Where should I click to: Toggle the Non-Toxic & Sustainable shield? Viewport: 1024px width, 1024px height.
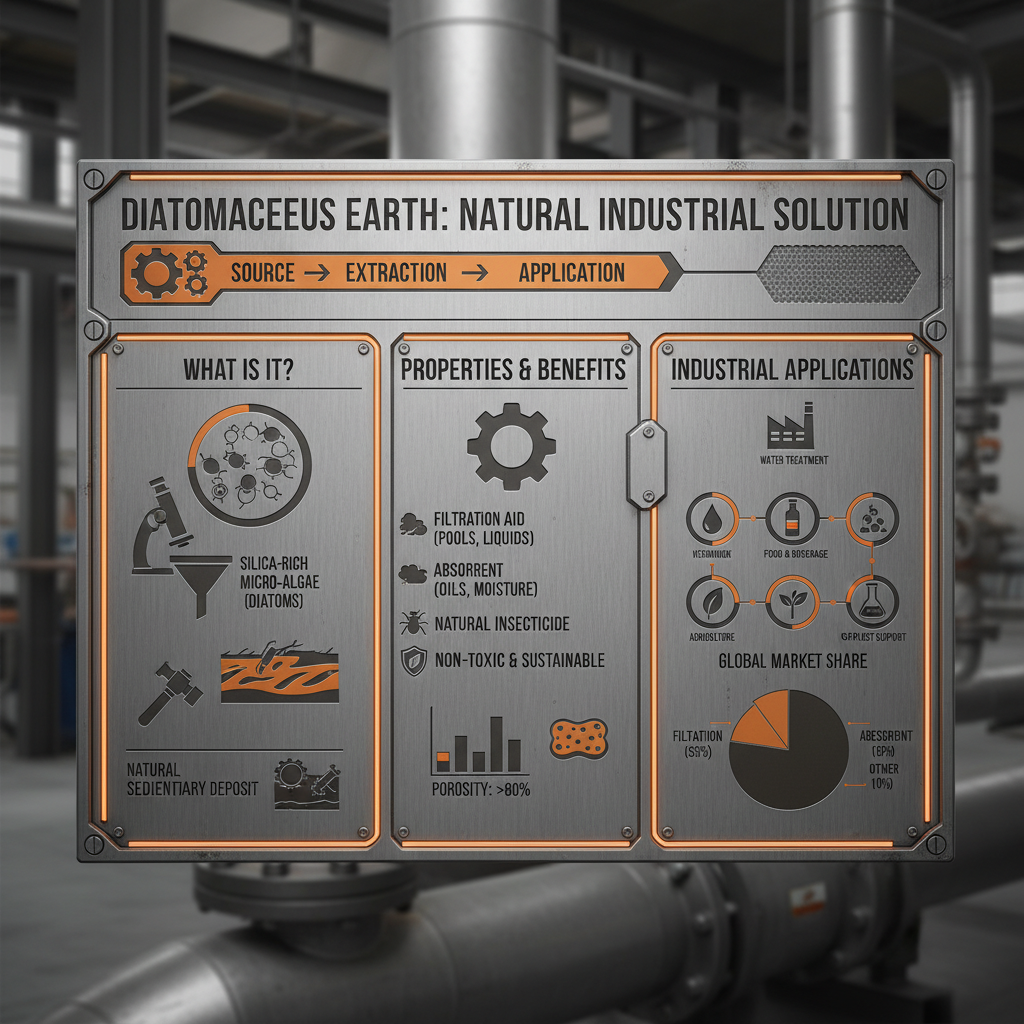(416, 659)
